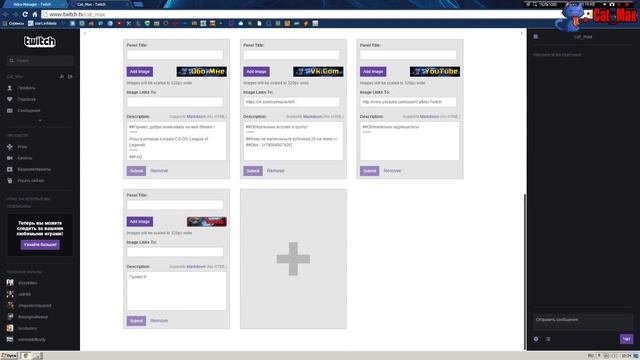Open the Markdown link in the Обо Мне panel
The height and width of the screenshot is (360, 640).
pos(196,117)
